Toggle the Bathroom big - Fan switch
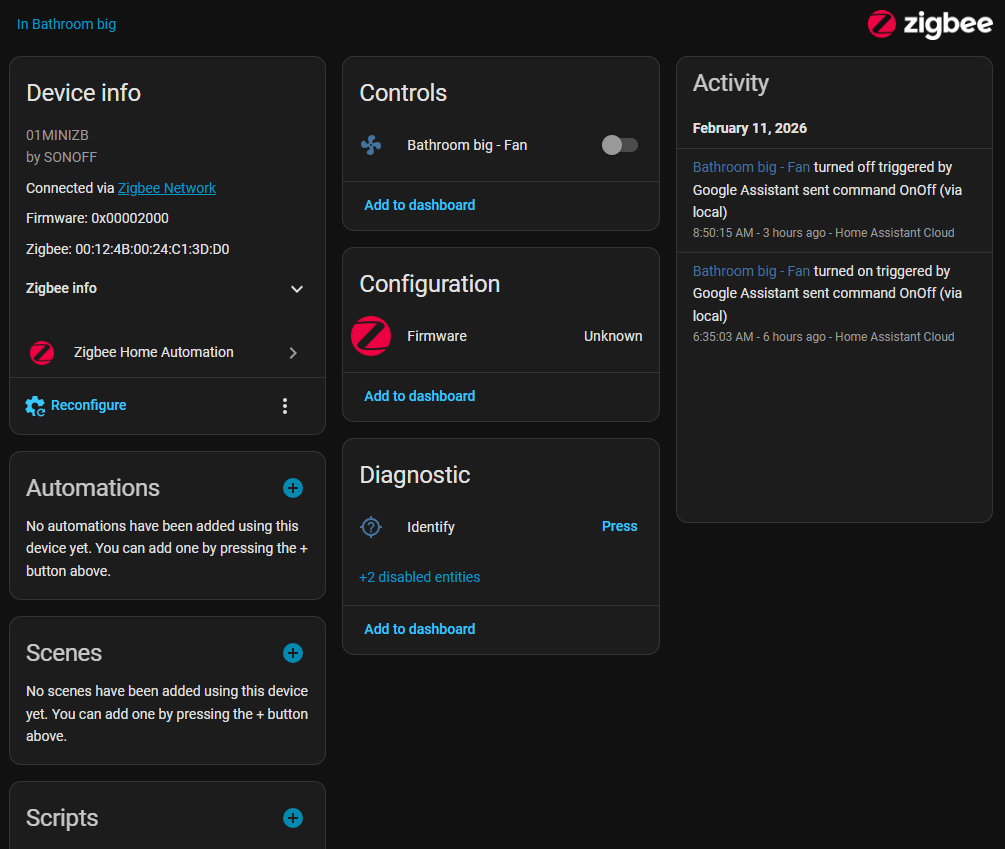The width and height of the screenshot is (1005, 849). tap(620, 145)
